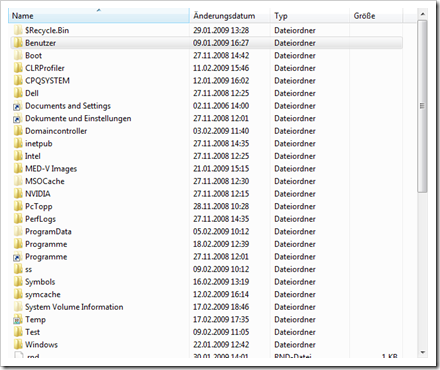Click the date 09.01.2009 16:27
440x370 pixels.
pyautogui.click(x=221, y=43)
